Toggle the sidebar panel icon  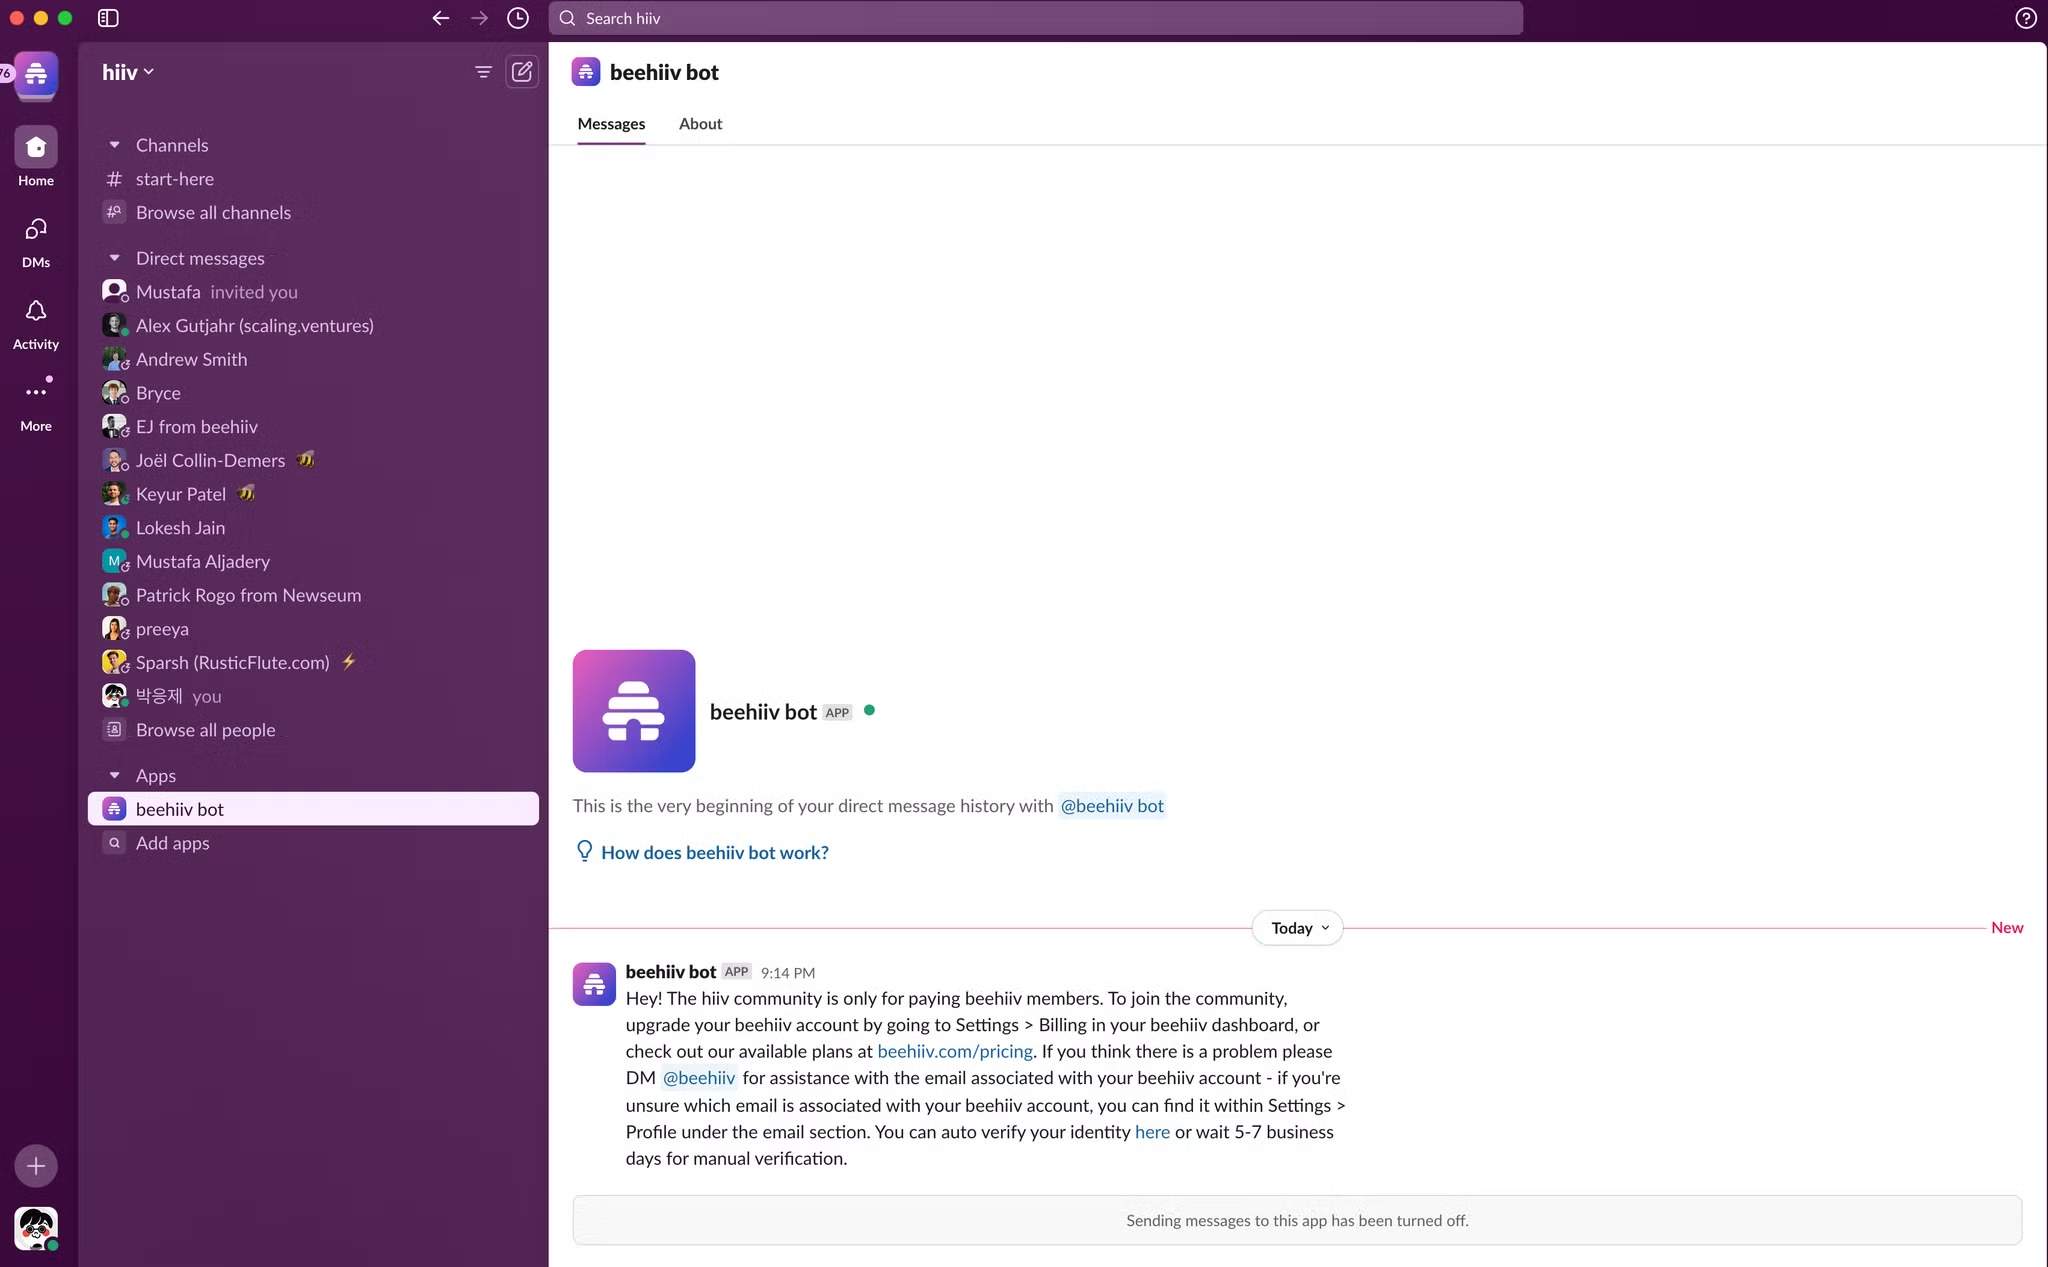[x=108, y=18]
